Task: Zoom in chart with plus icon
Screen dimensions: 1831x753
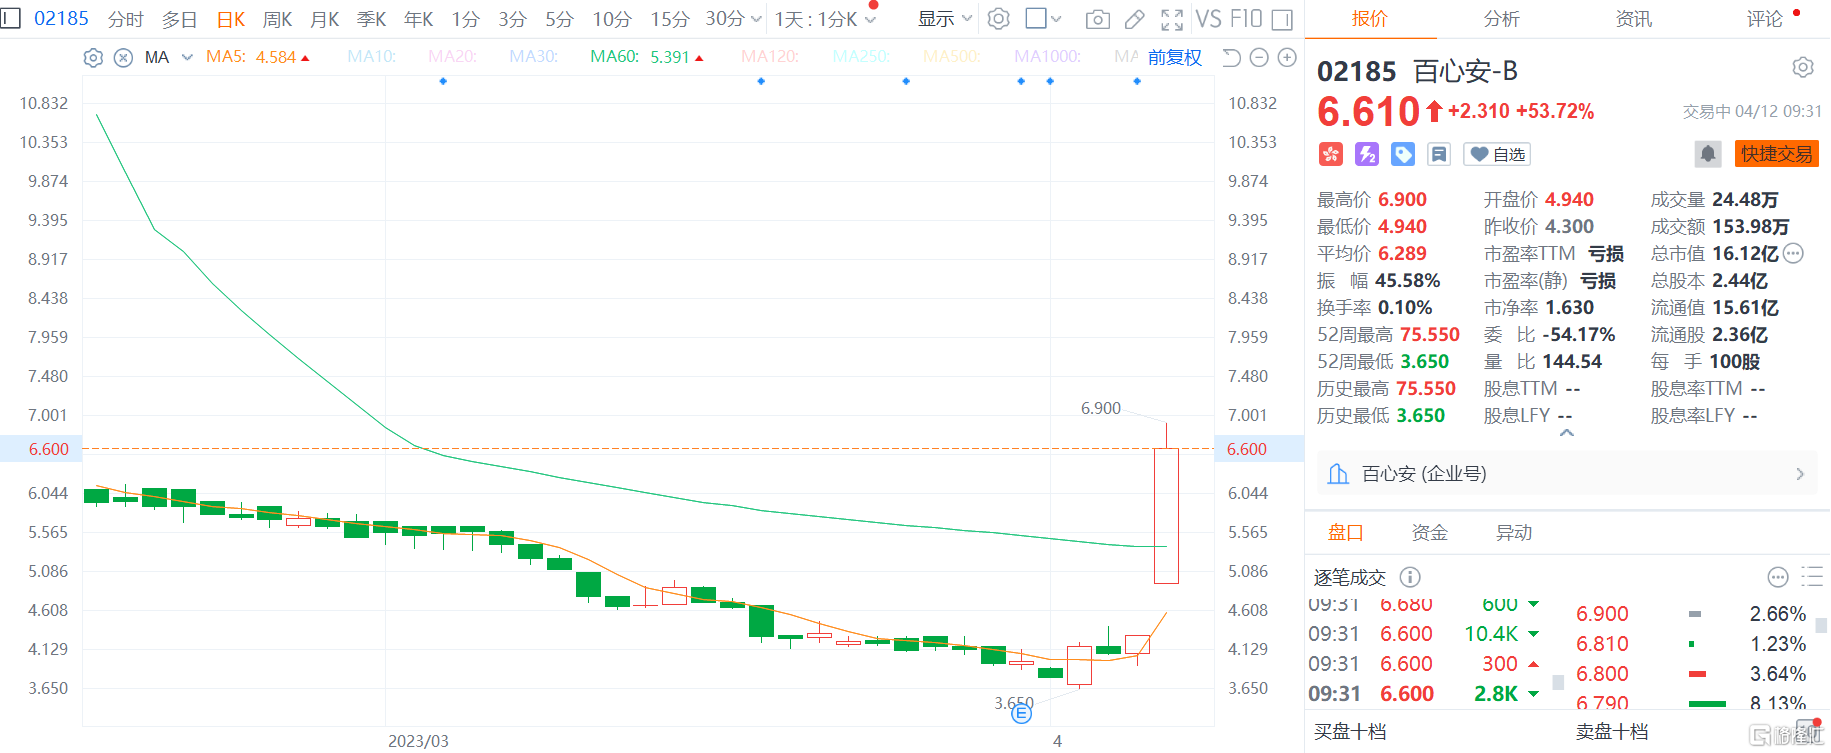Action: click(x=1288, y=58)
